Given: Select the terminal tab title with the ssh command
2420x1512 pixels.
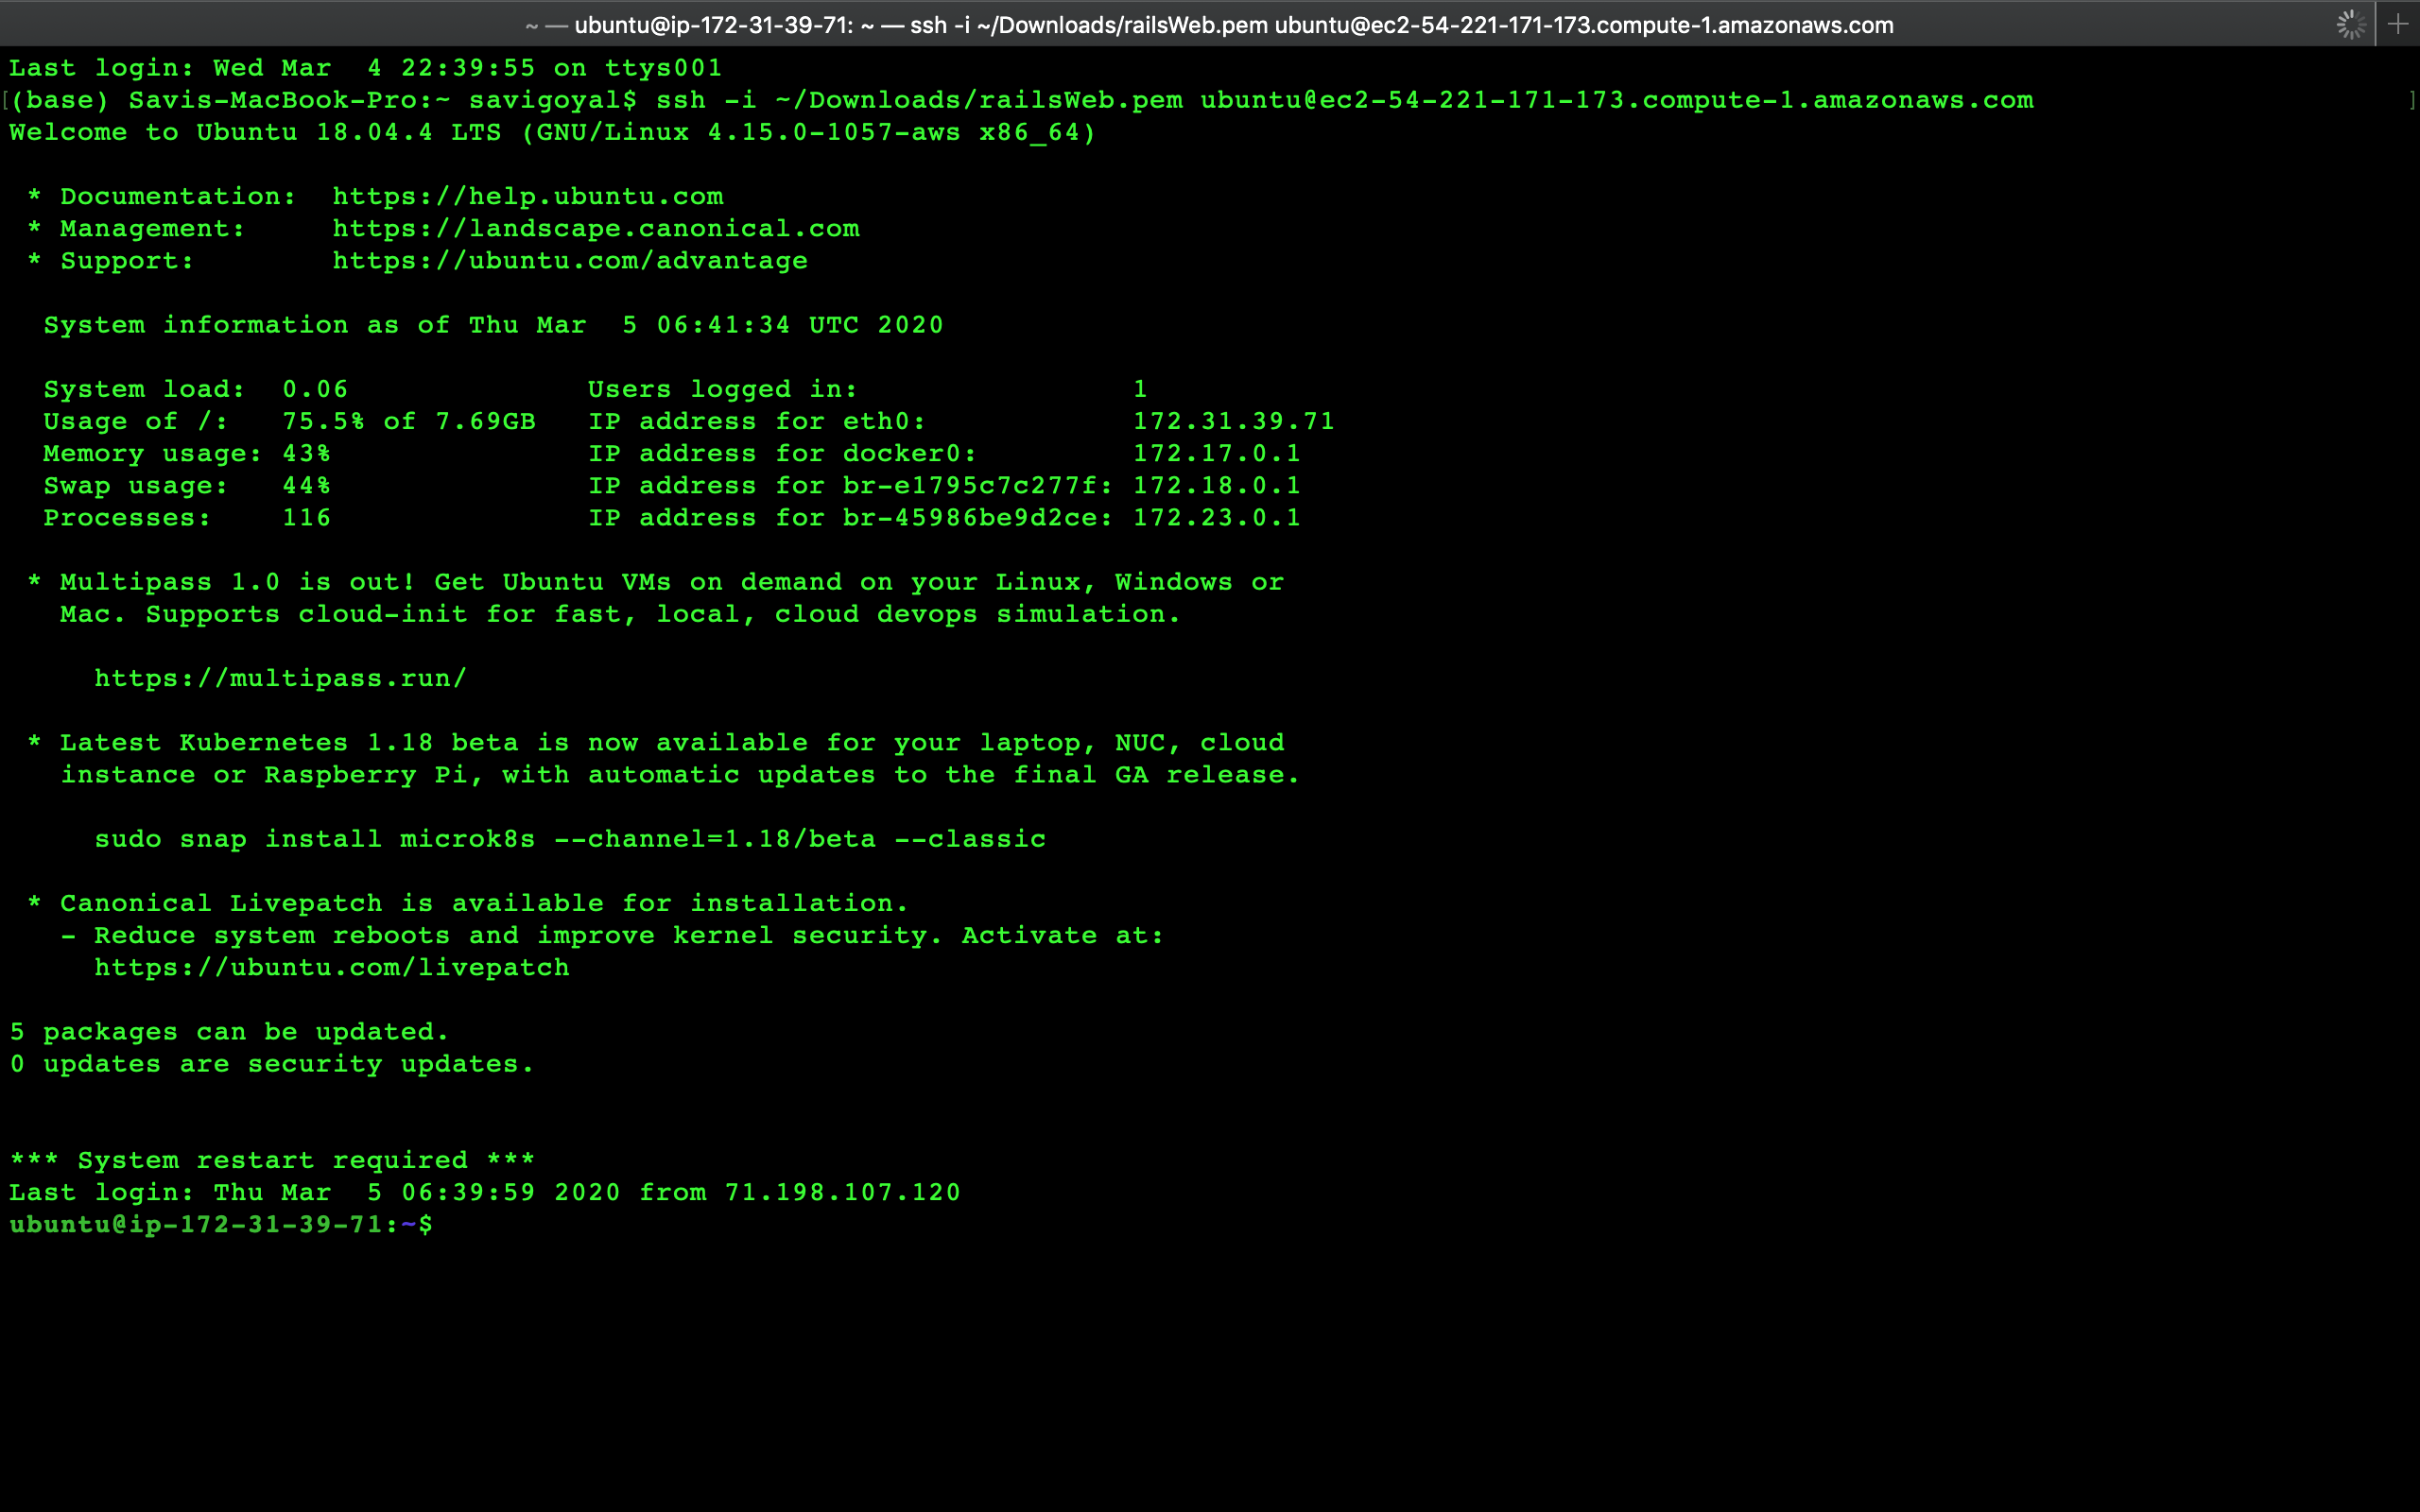Looking at the screenshot, I should tap(1209, 25).
